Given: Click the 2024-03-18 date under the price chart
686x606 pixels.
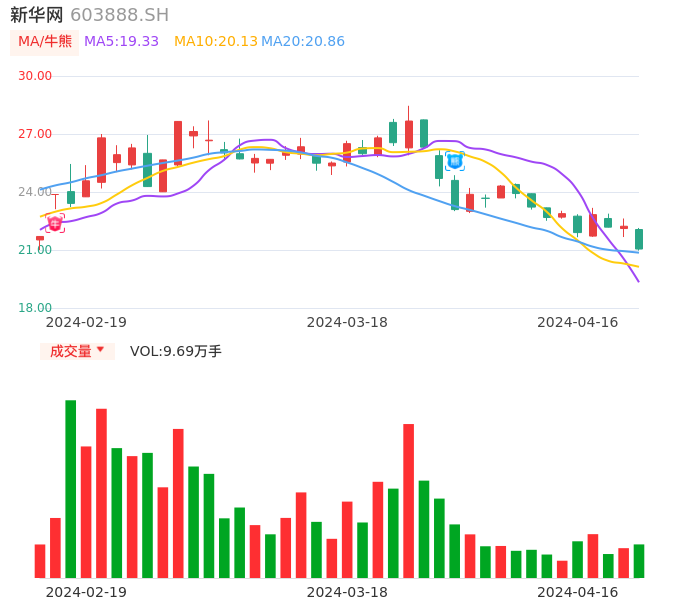Looking at the screenshot, I should [347, 322].
